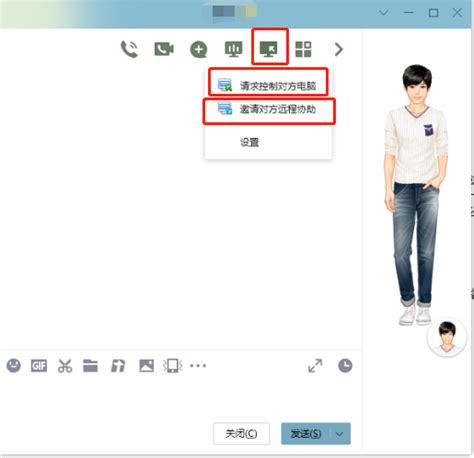Click the add-to-chat plus bubble icon
This screenshot has height=458, width=474.
click(199, 50)
